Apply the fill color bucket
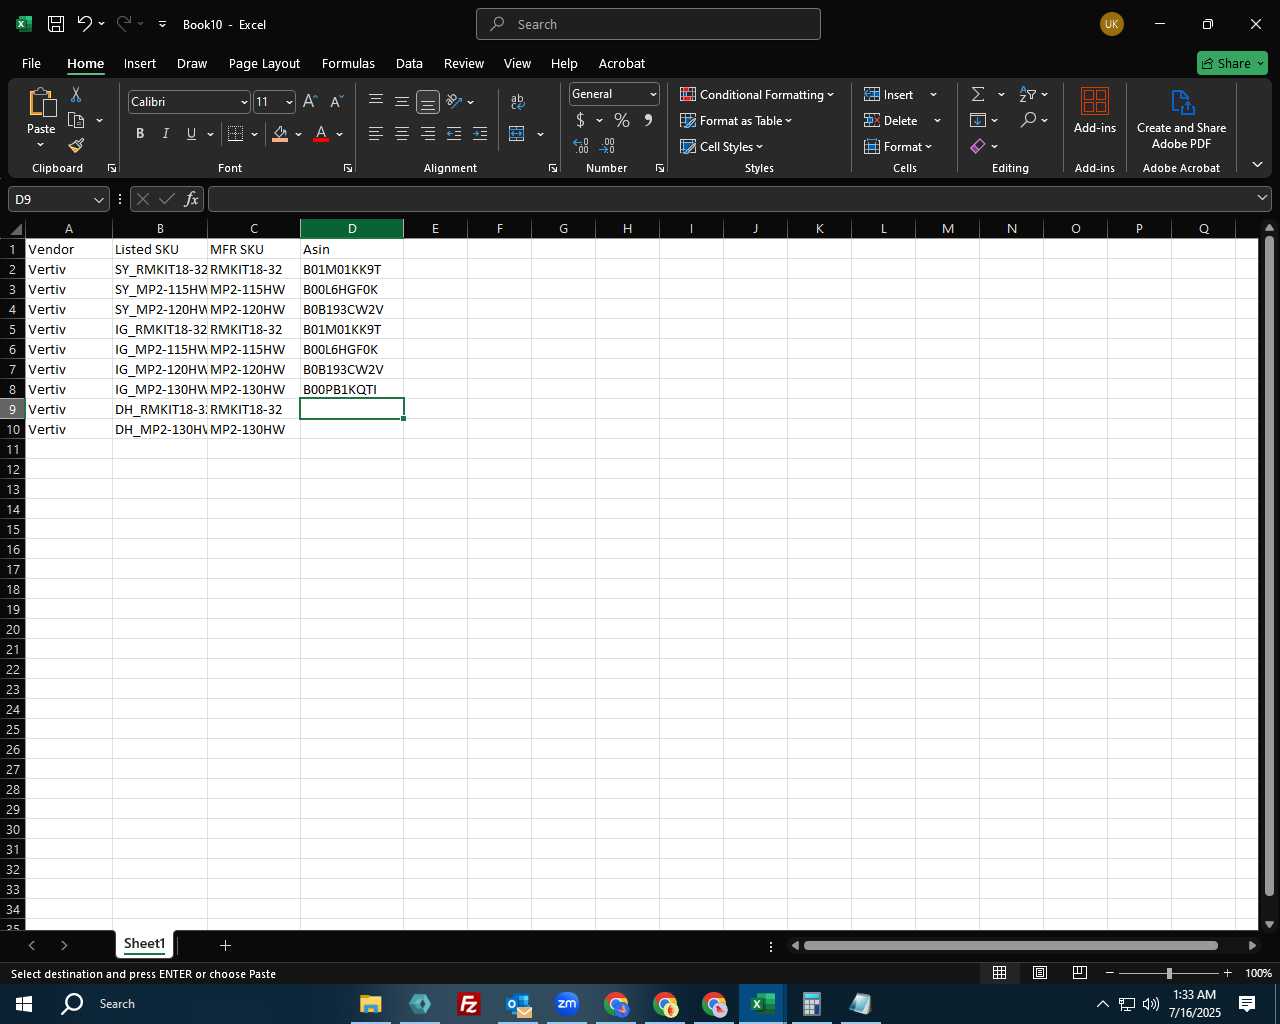1280x1024 pixels. (280, 134)
